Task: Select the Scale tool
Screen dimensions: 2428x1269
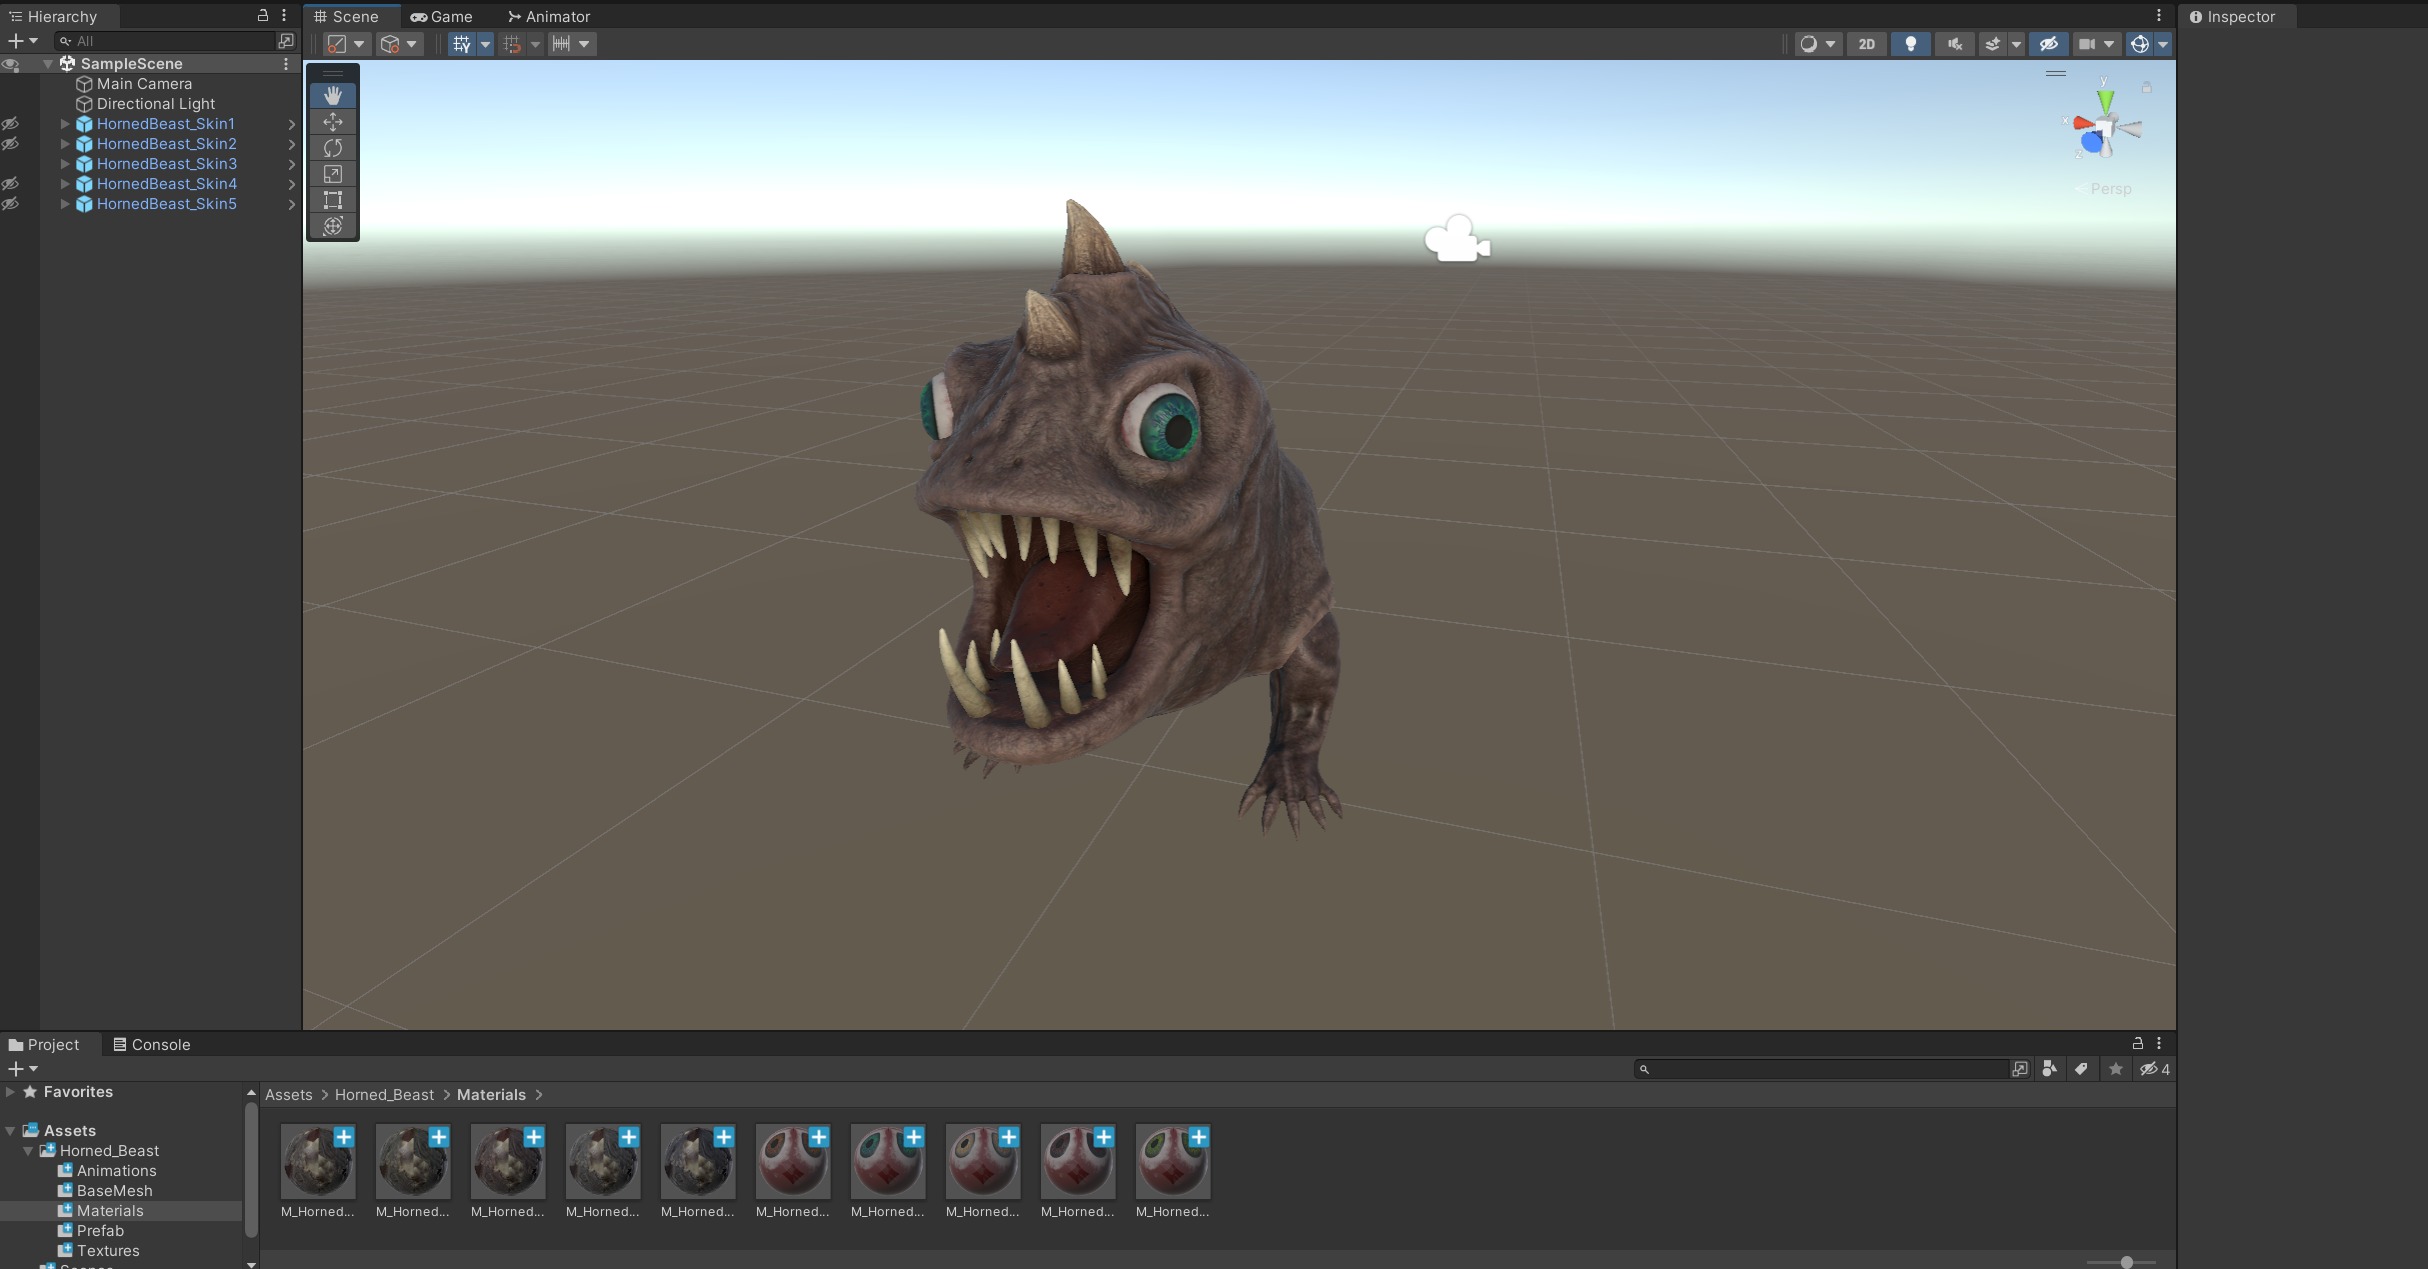Action: (333, 174)
